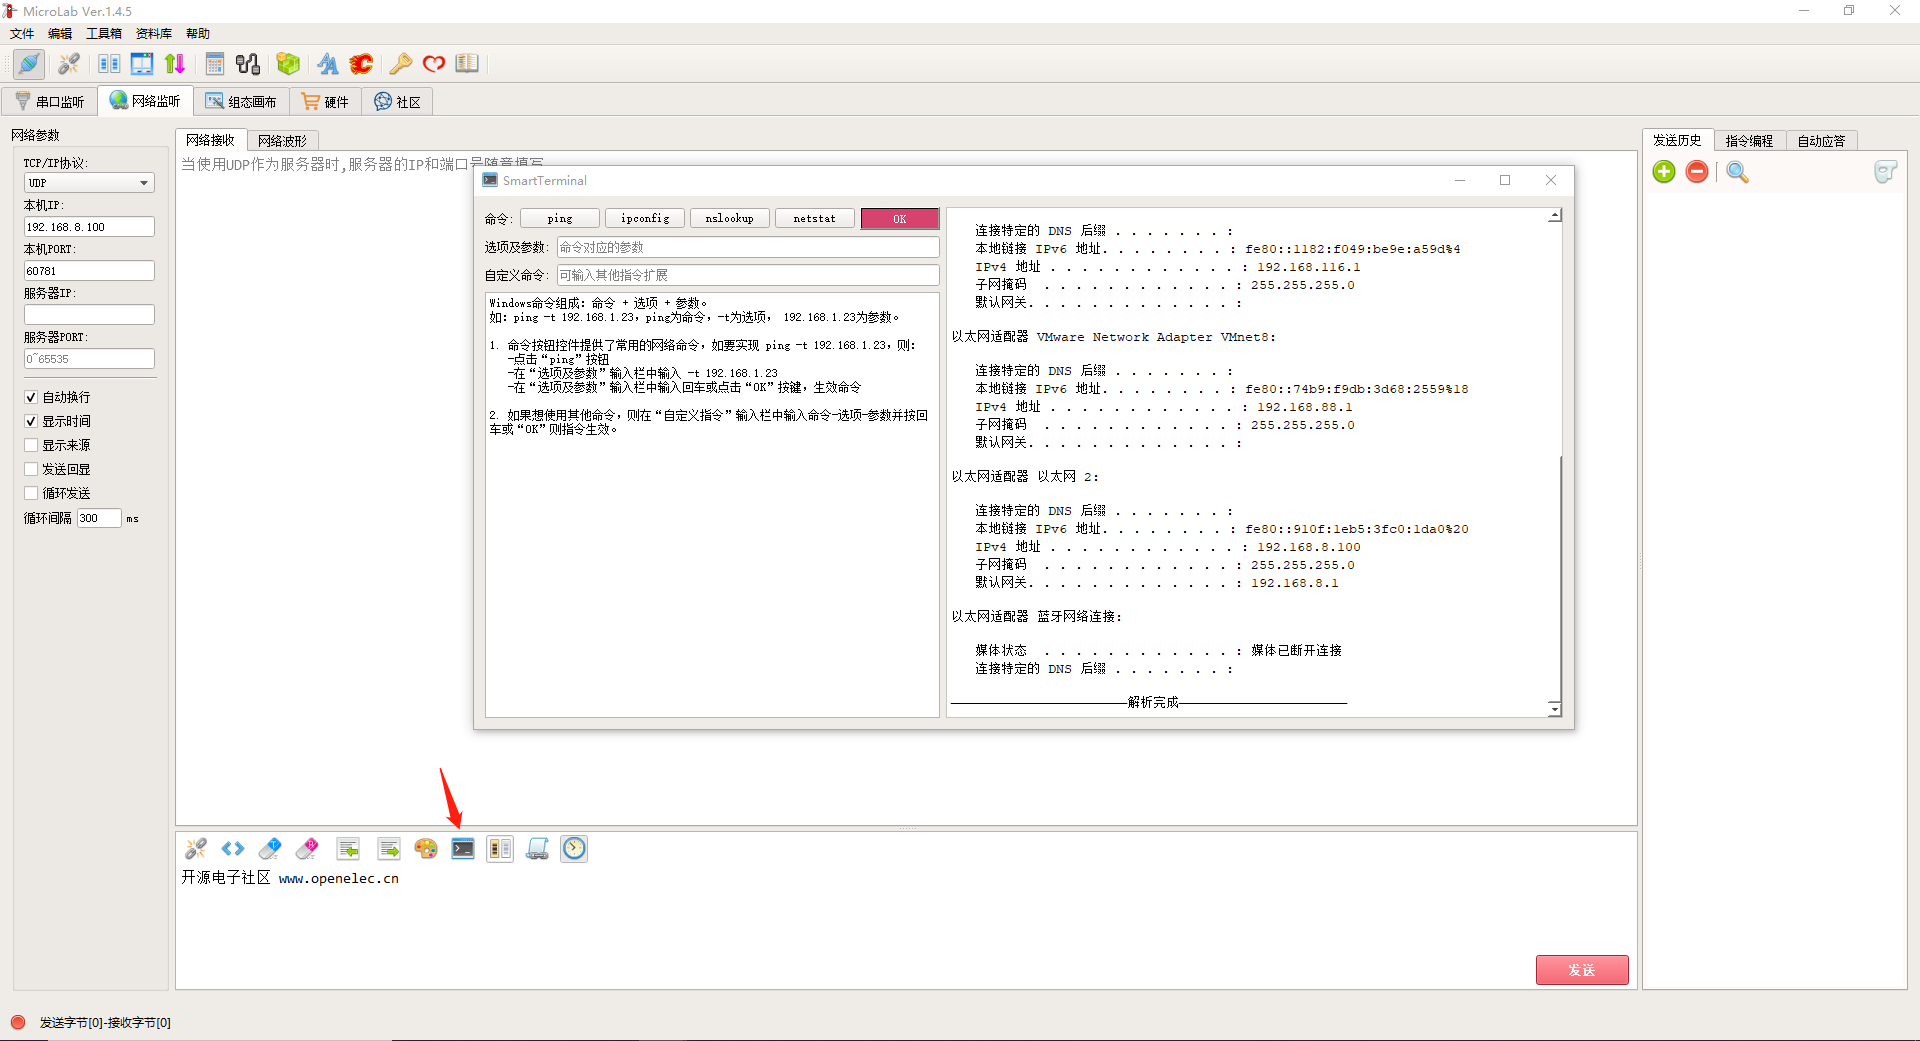1920x1041 pixels.
Task: Click the two-column layout icon in top toolbar
Action: click(109, 64)
